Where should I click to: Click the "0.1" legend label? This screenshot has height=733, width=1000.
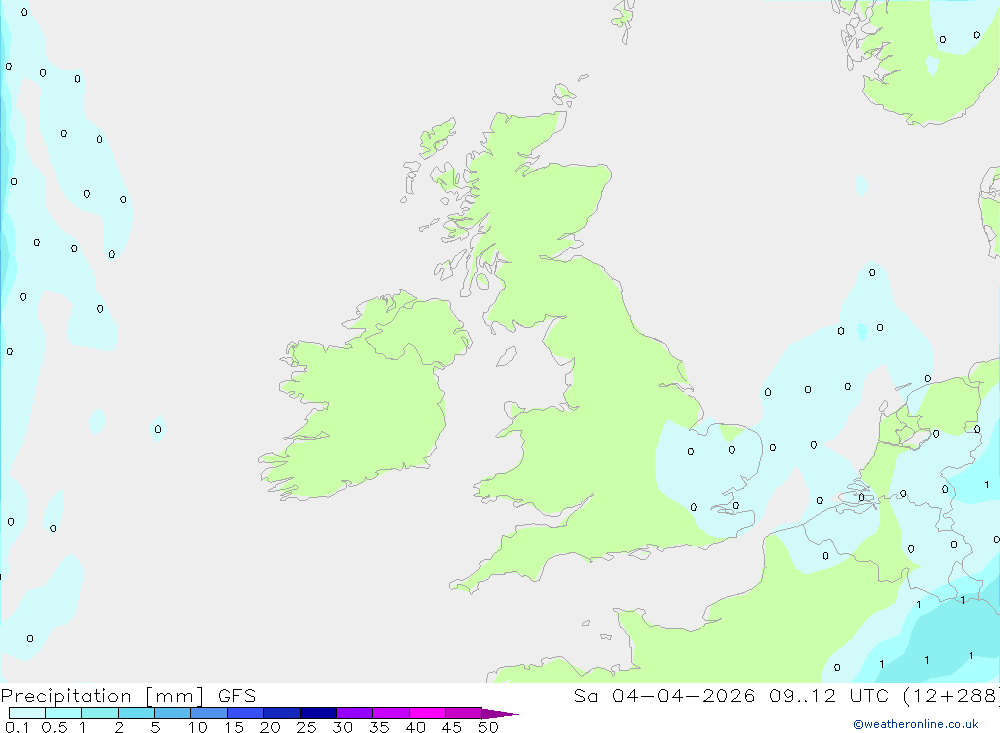pos(17,727)
